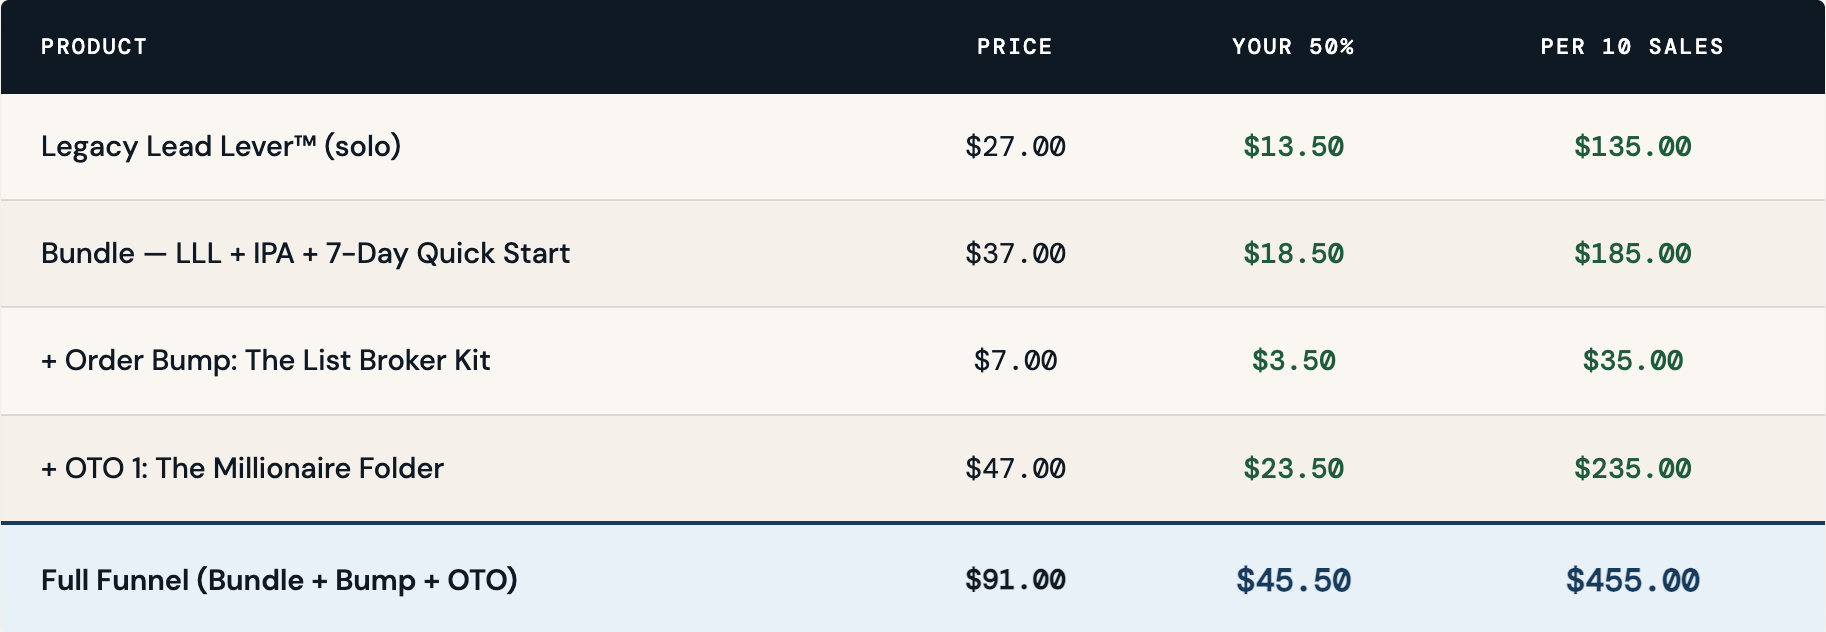Click the $37.00 bundle price

coord(1015,254)
